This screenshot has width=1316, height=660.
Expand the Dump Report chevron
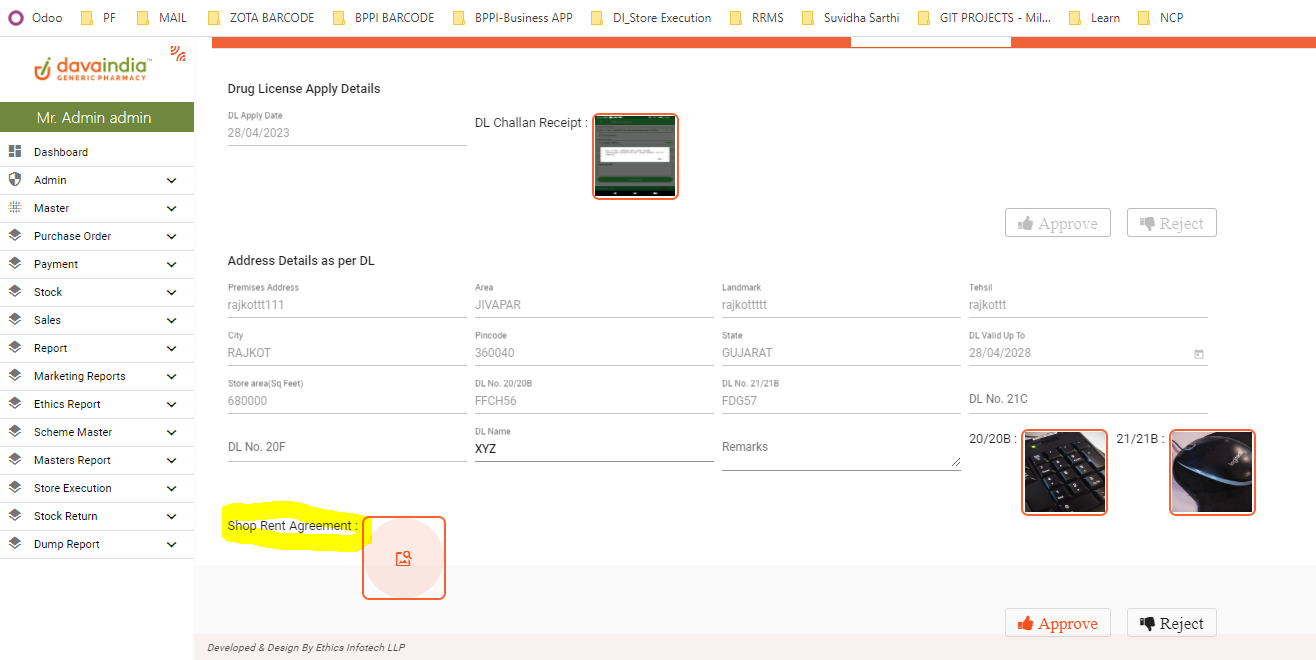[172, 545]
